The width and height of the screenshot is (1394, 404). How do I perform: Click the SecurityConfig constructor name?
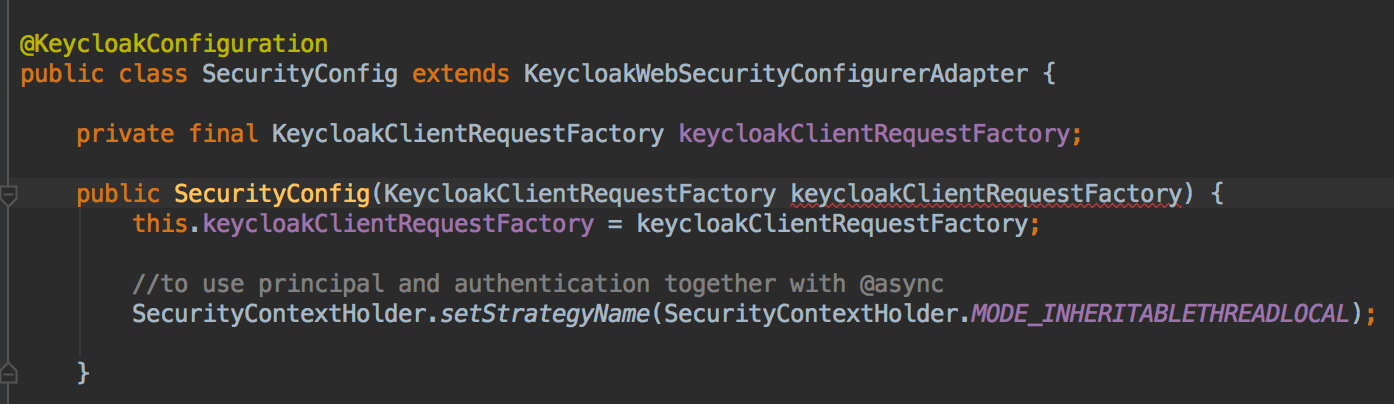(272, 194)
